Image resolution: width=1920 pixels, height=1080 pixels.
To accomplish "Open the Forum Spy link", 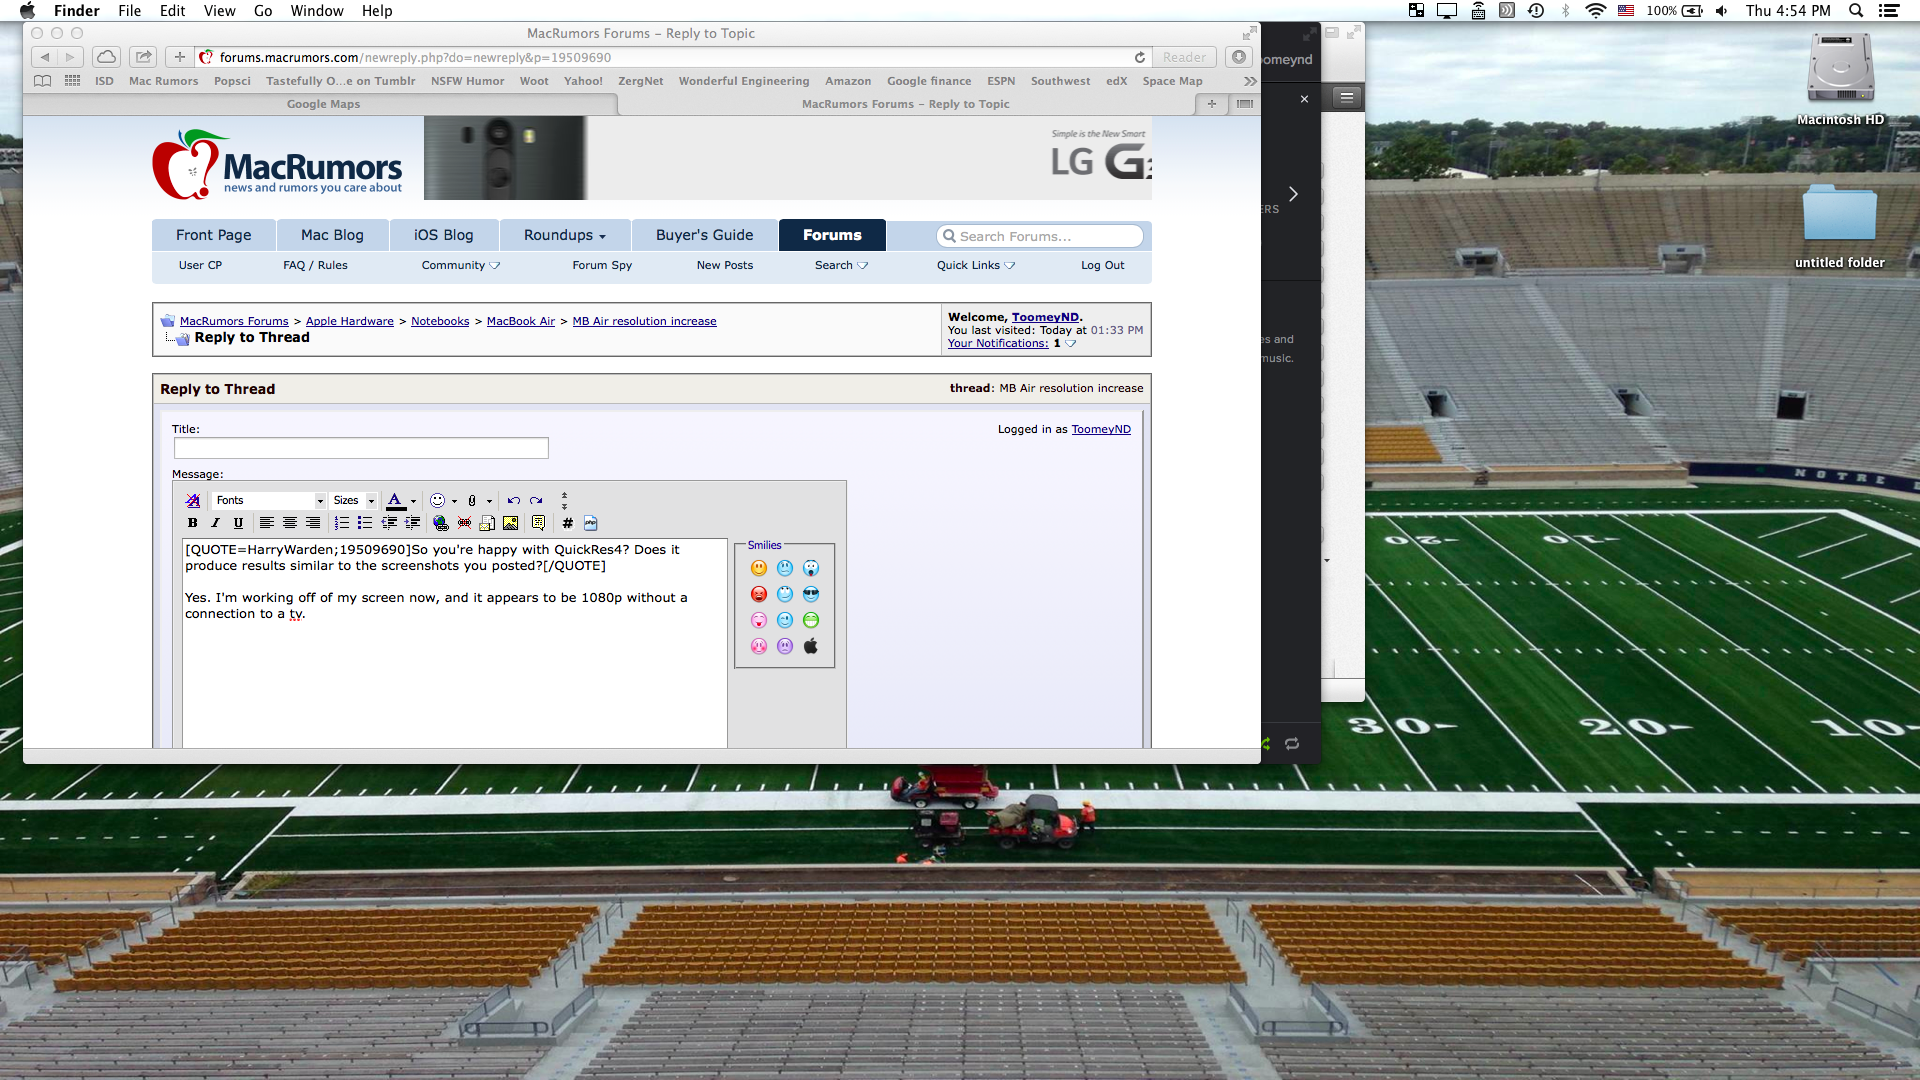I will click(602, 265).
